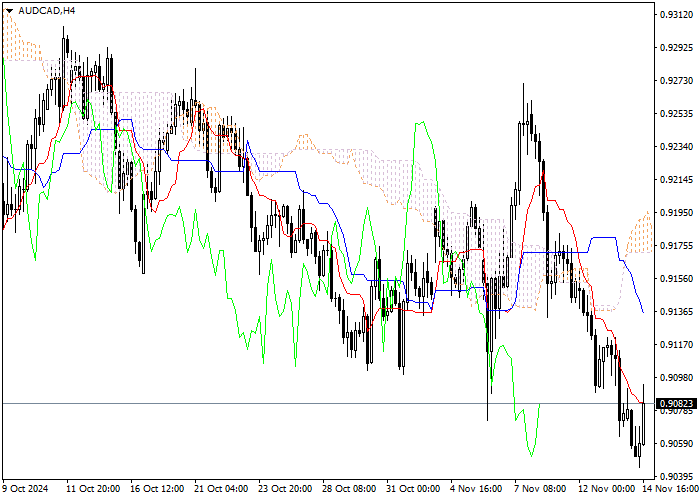This screenshot has width=700, height=500.
Task: Click the 0.92925 price axis label
Action: 677,48
